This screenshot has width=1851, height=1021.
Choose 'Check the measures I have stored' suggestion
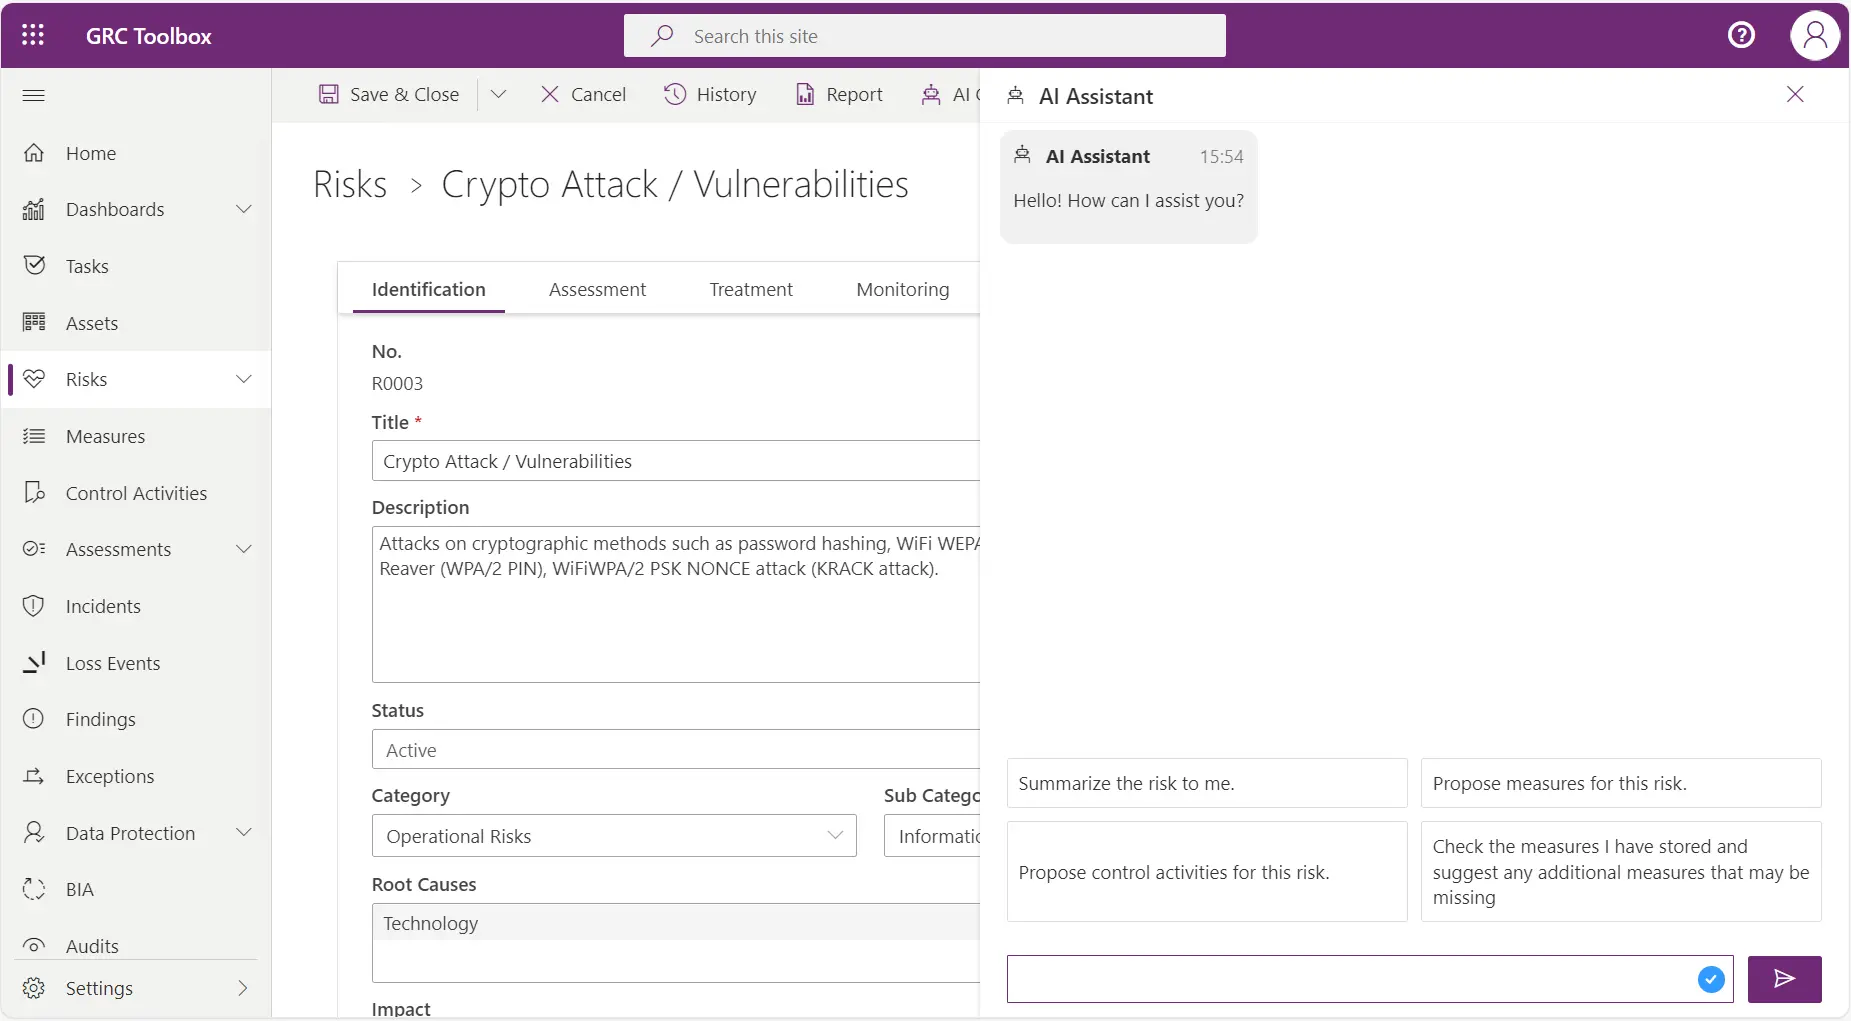(x=1621, y=872)
